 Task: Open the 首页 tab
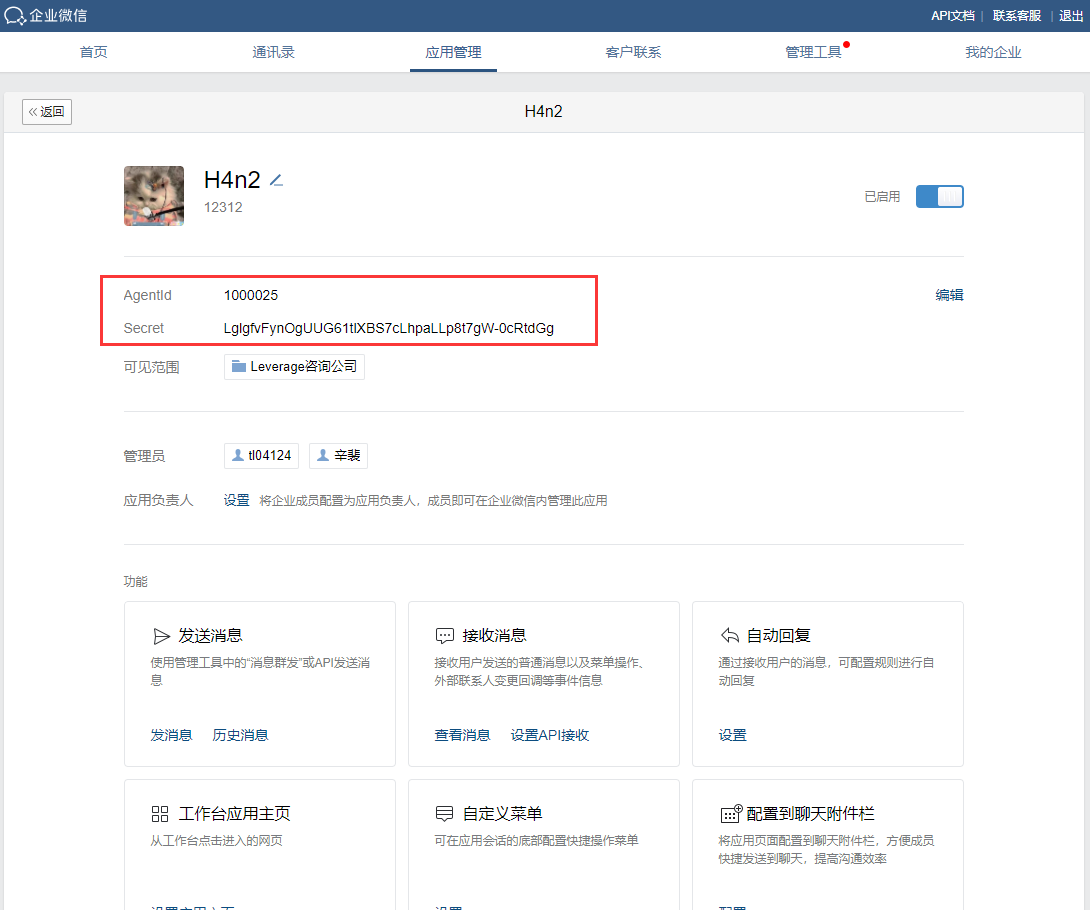coord(94,52)
